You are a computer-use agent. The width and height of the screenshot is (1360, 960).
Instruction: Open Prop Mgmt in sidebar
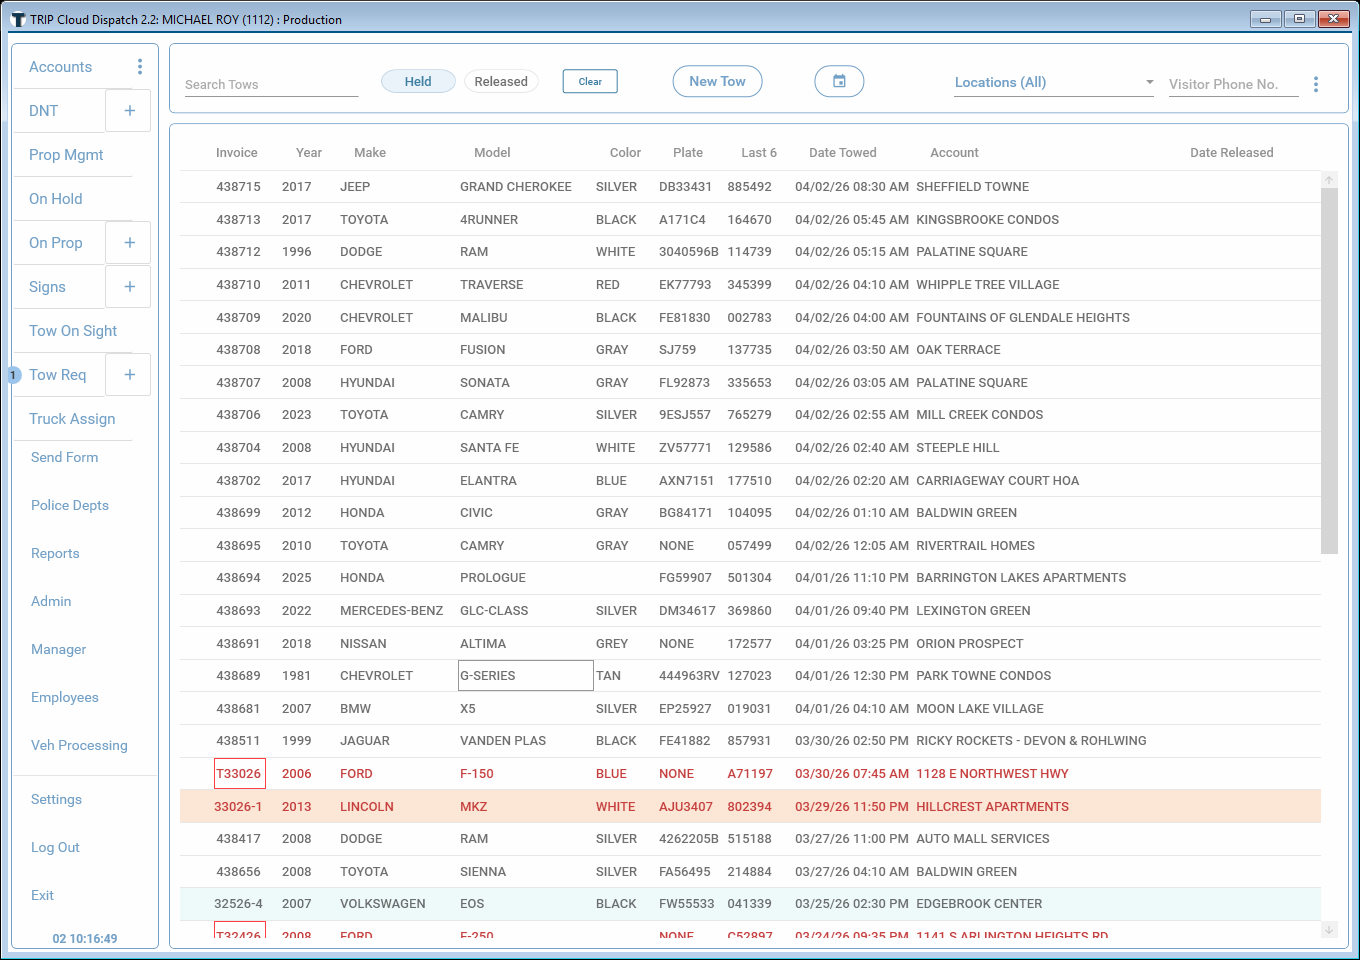tap(66, 155)
